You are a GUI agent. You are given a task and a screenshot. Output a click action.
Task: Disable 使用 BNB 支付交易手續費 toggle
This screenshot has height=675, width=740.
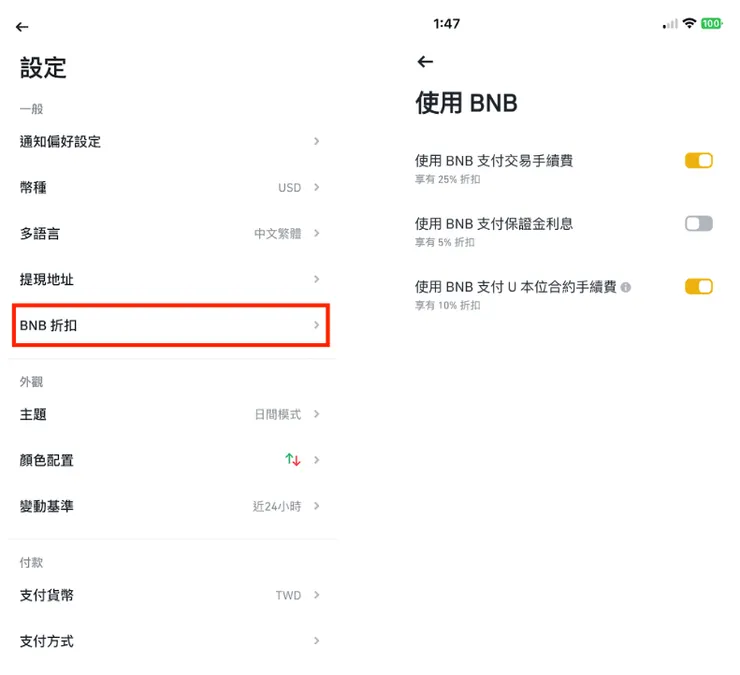tap(698, 160)
